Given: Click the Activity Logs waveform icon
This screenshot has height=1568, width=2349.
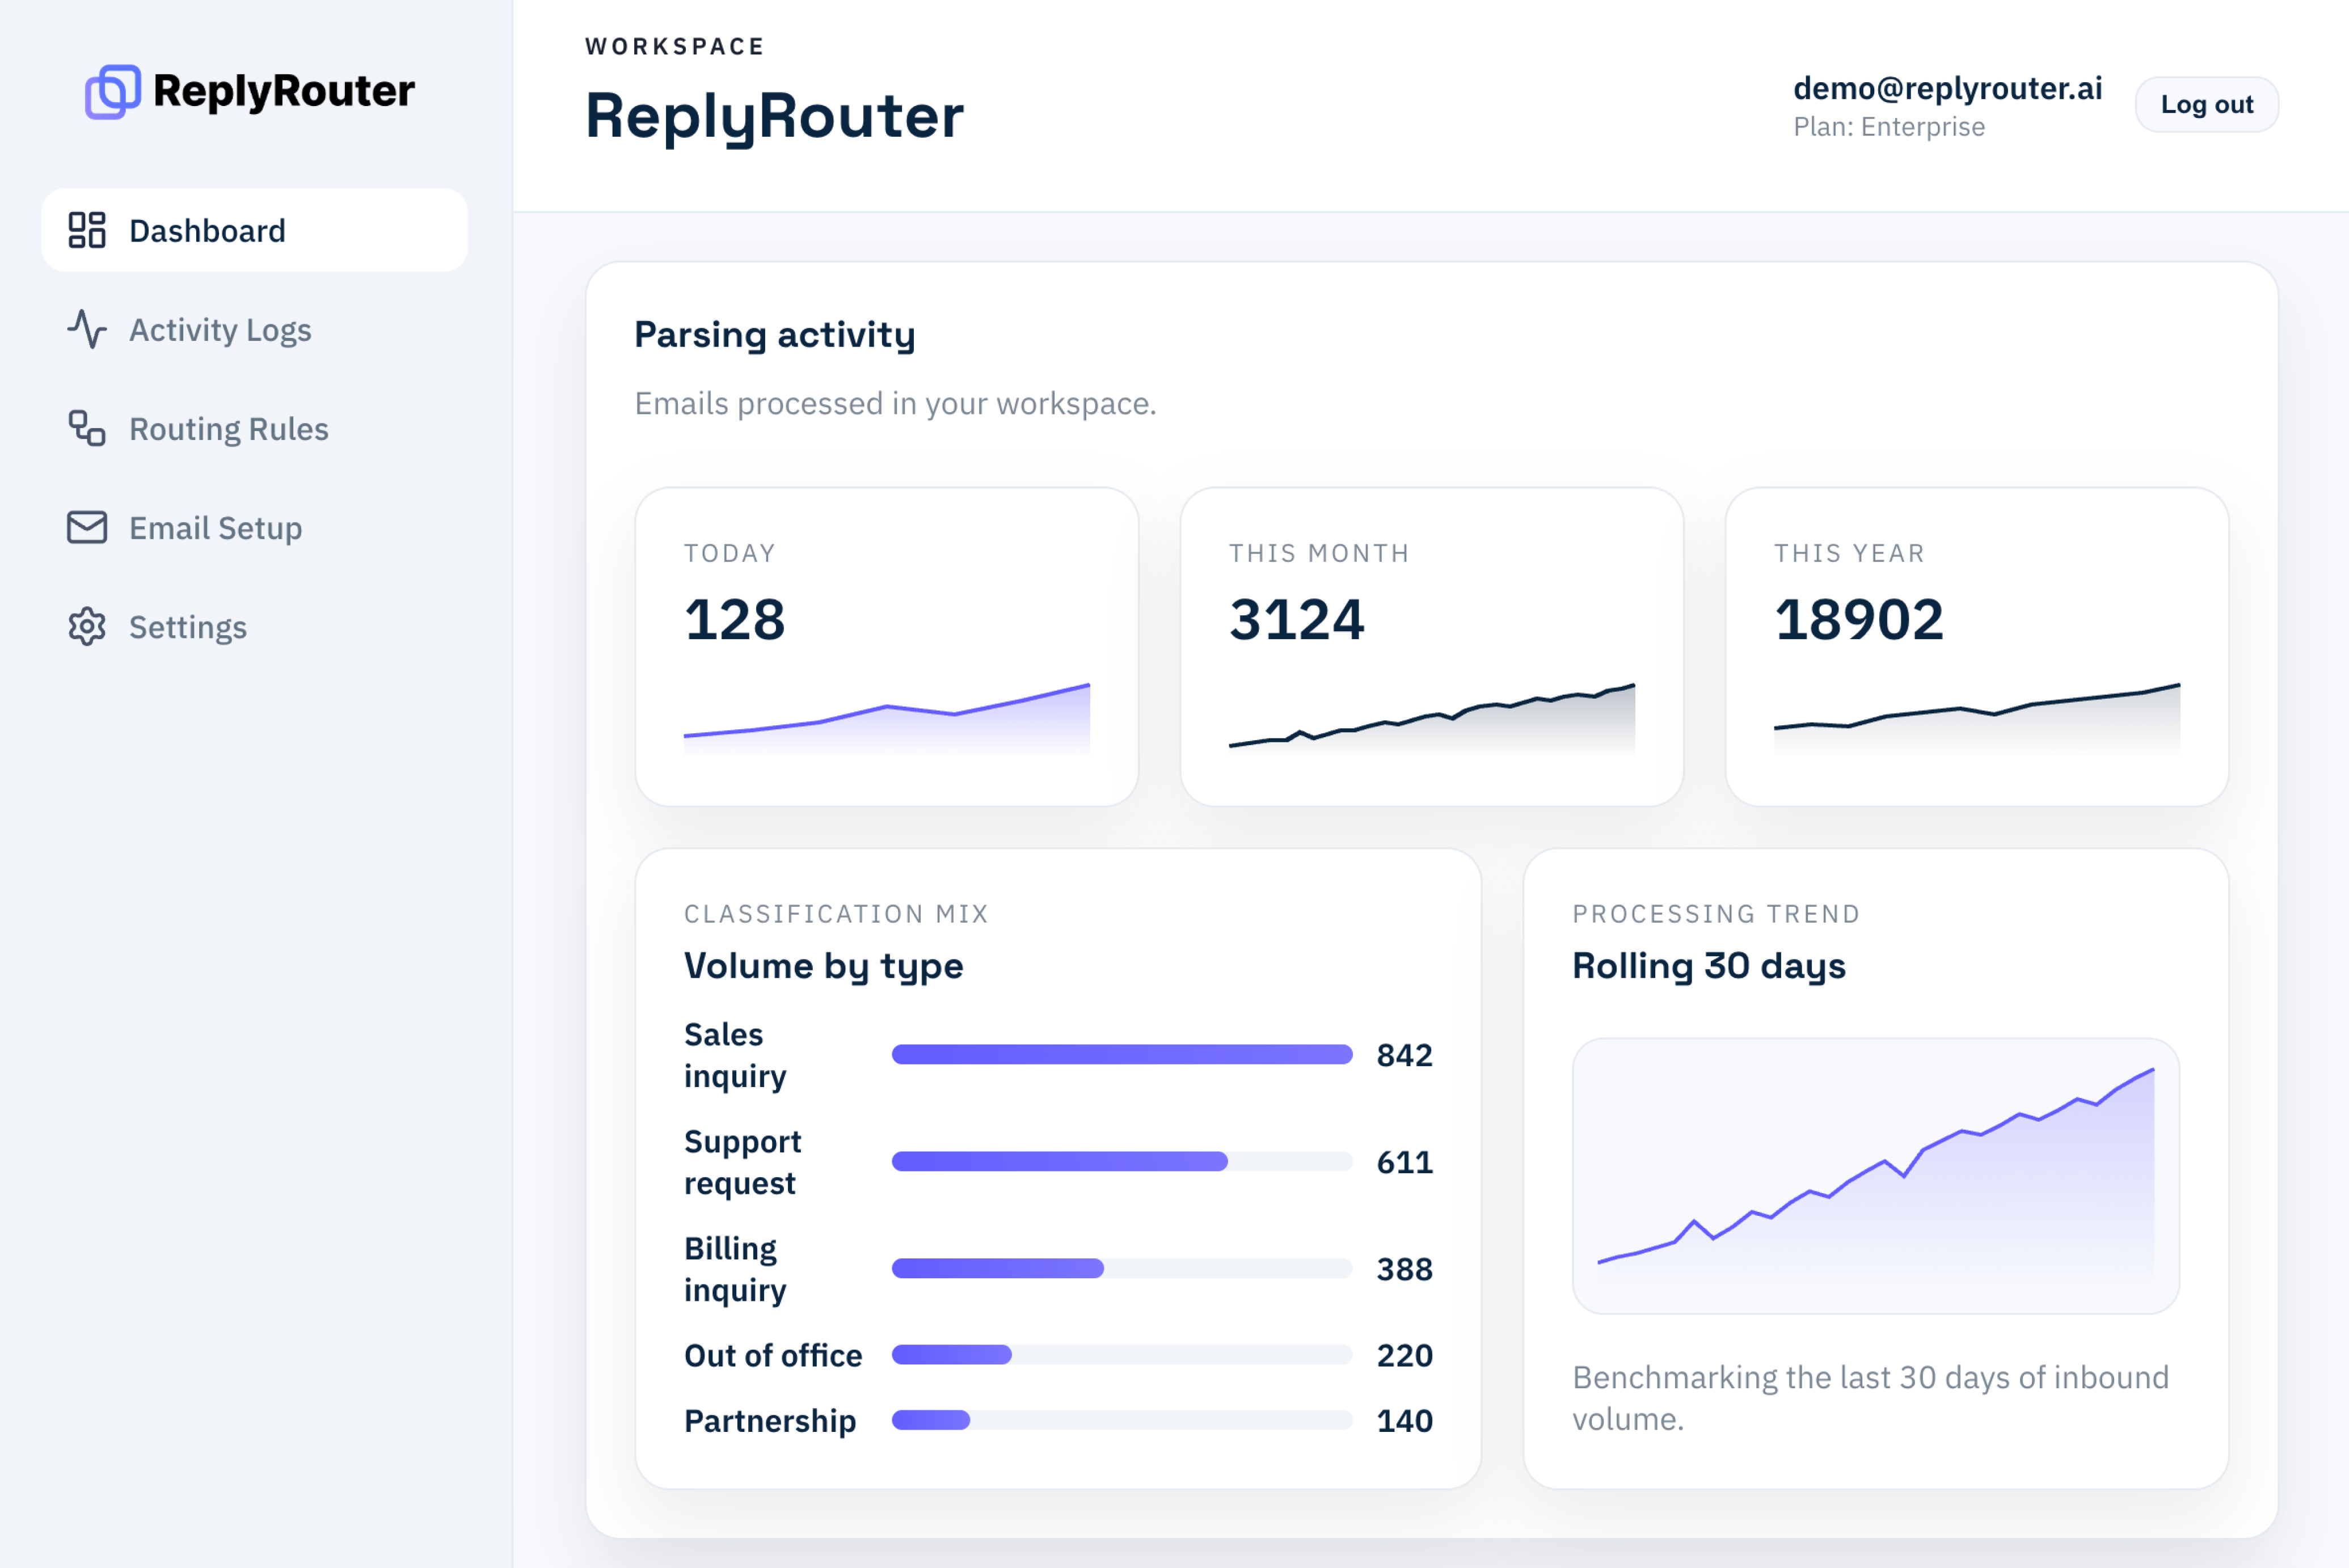Looking at the screenshot, I should point(87,330).
